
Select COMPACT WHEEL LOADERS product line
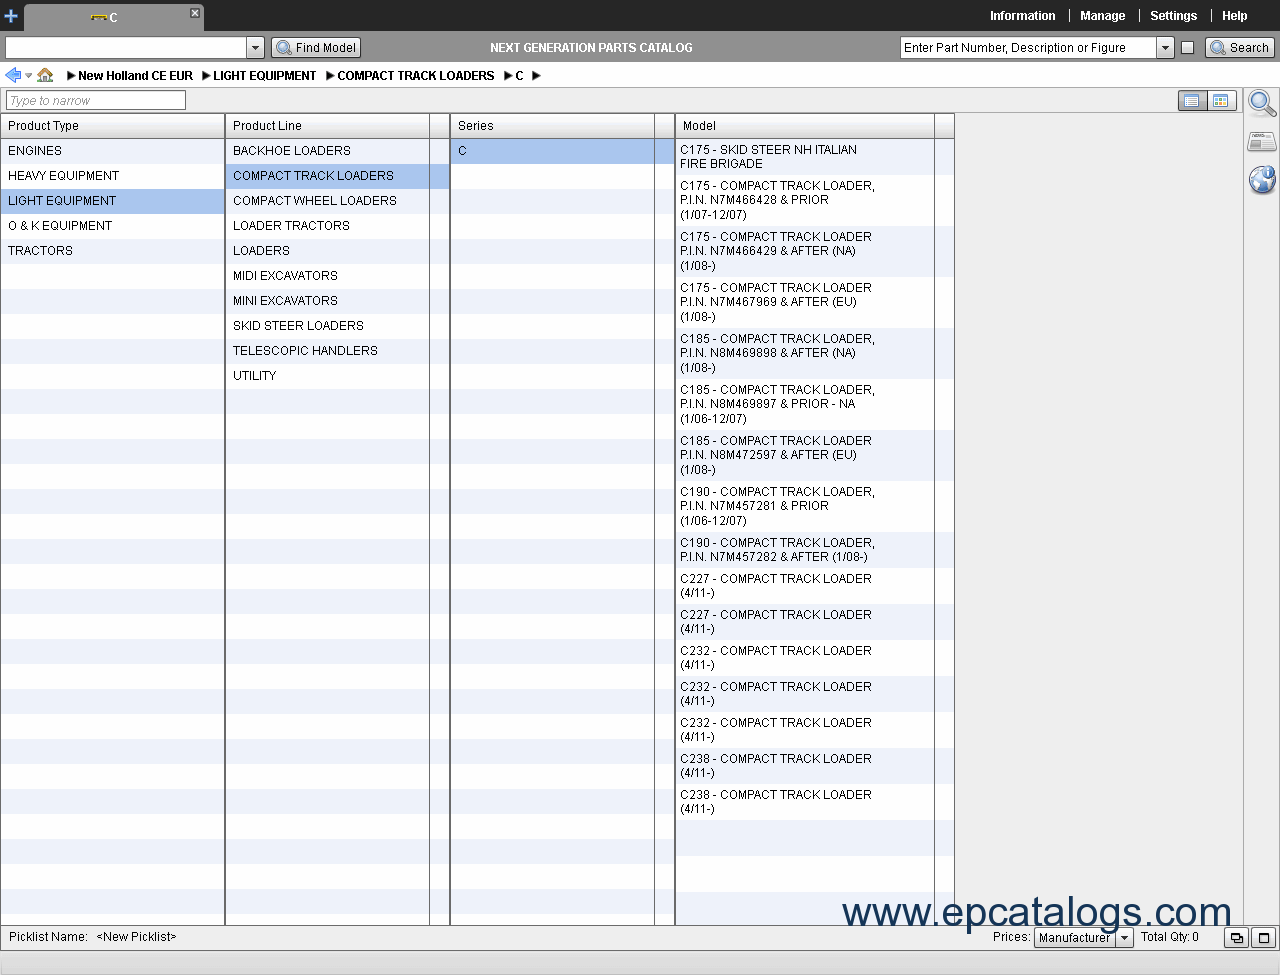pyautogui.click(x=338, y=201)
